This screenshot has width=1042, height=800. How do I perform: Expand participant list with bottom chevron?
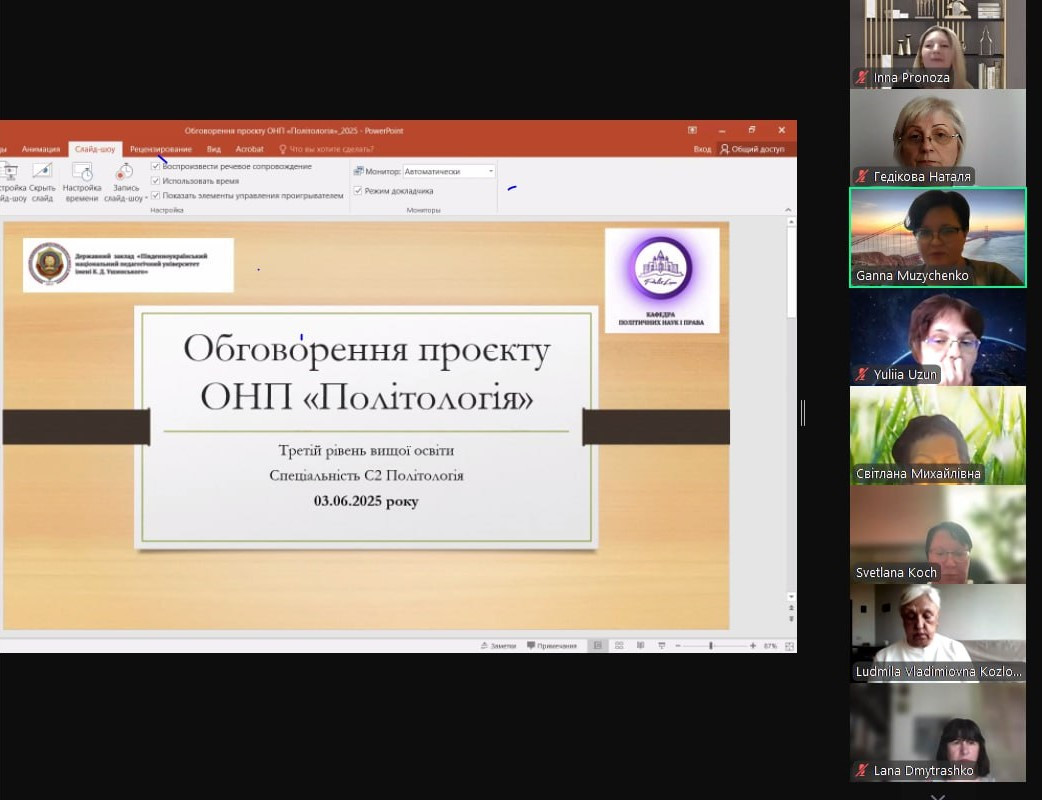[x=938, y=796]
